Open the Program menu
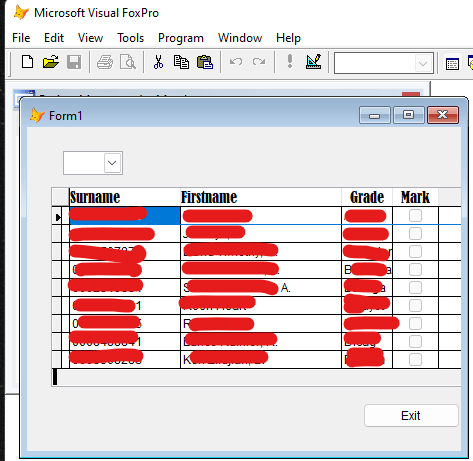Viewport: 473px width, 461px height. [181, 38]
